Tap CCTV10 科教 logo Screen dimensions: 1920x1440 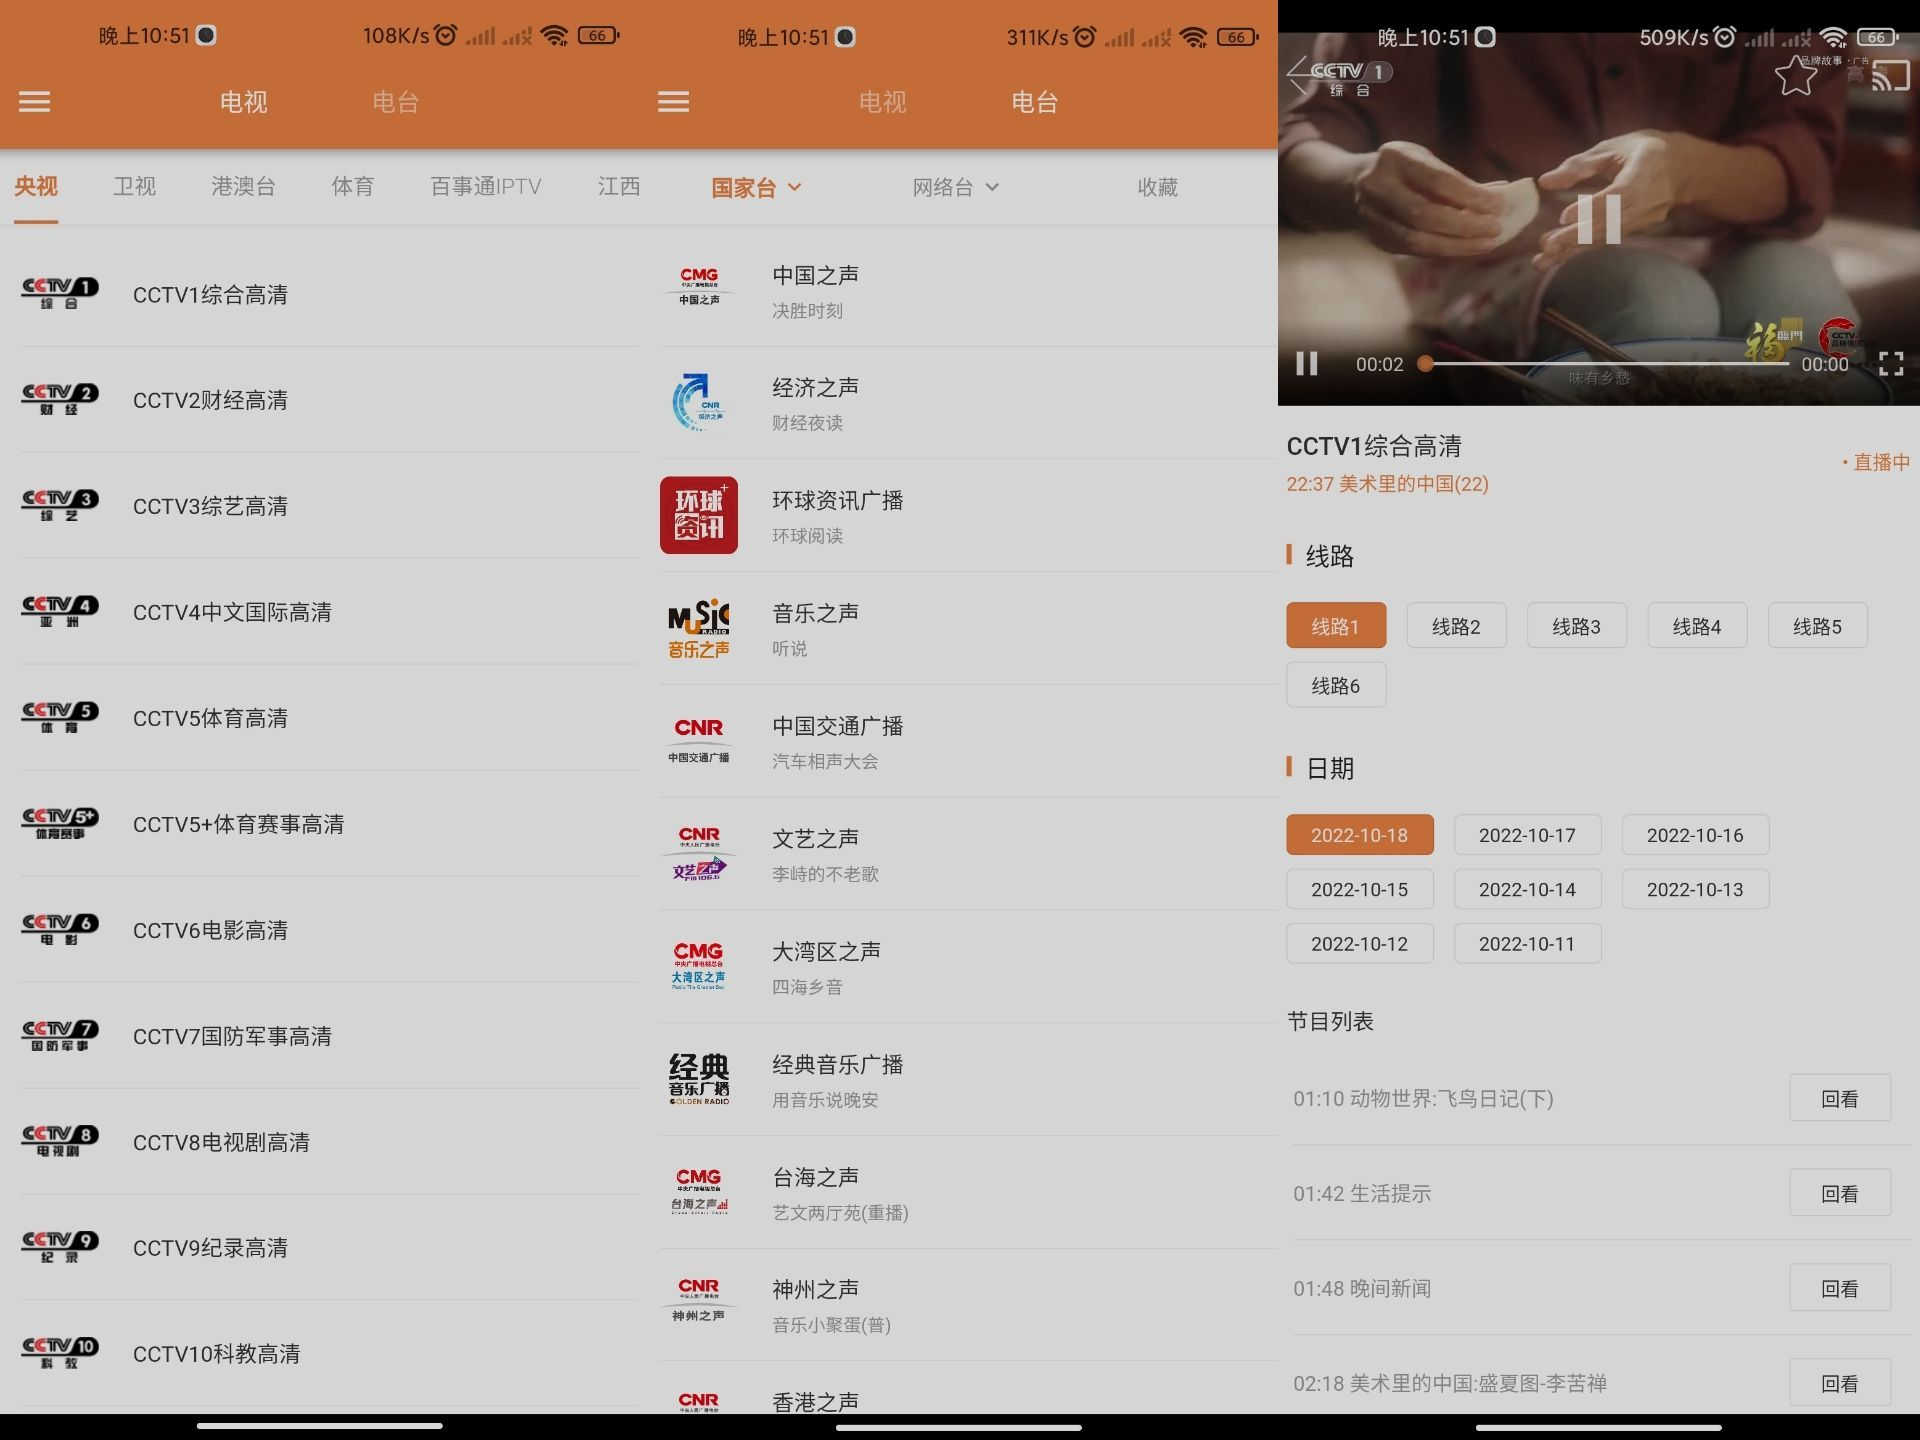coord(60,1353)
